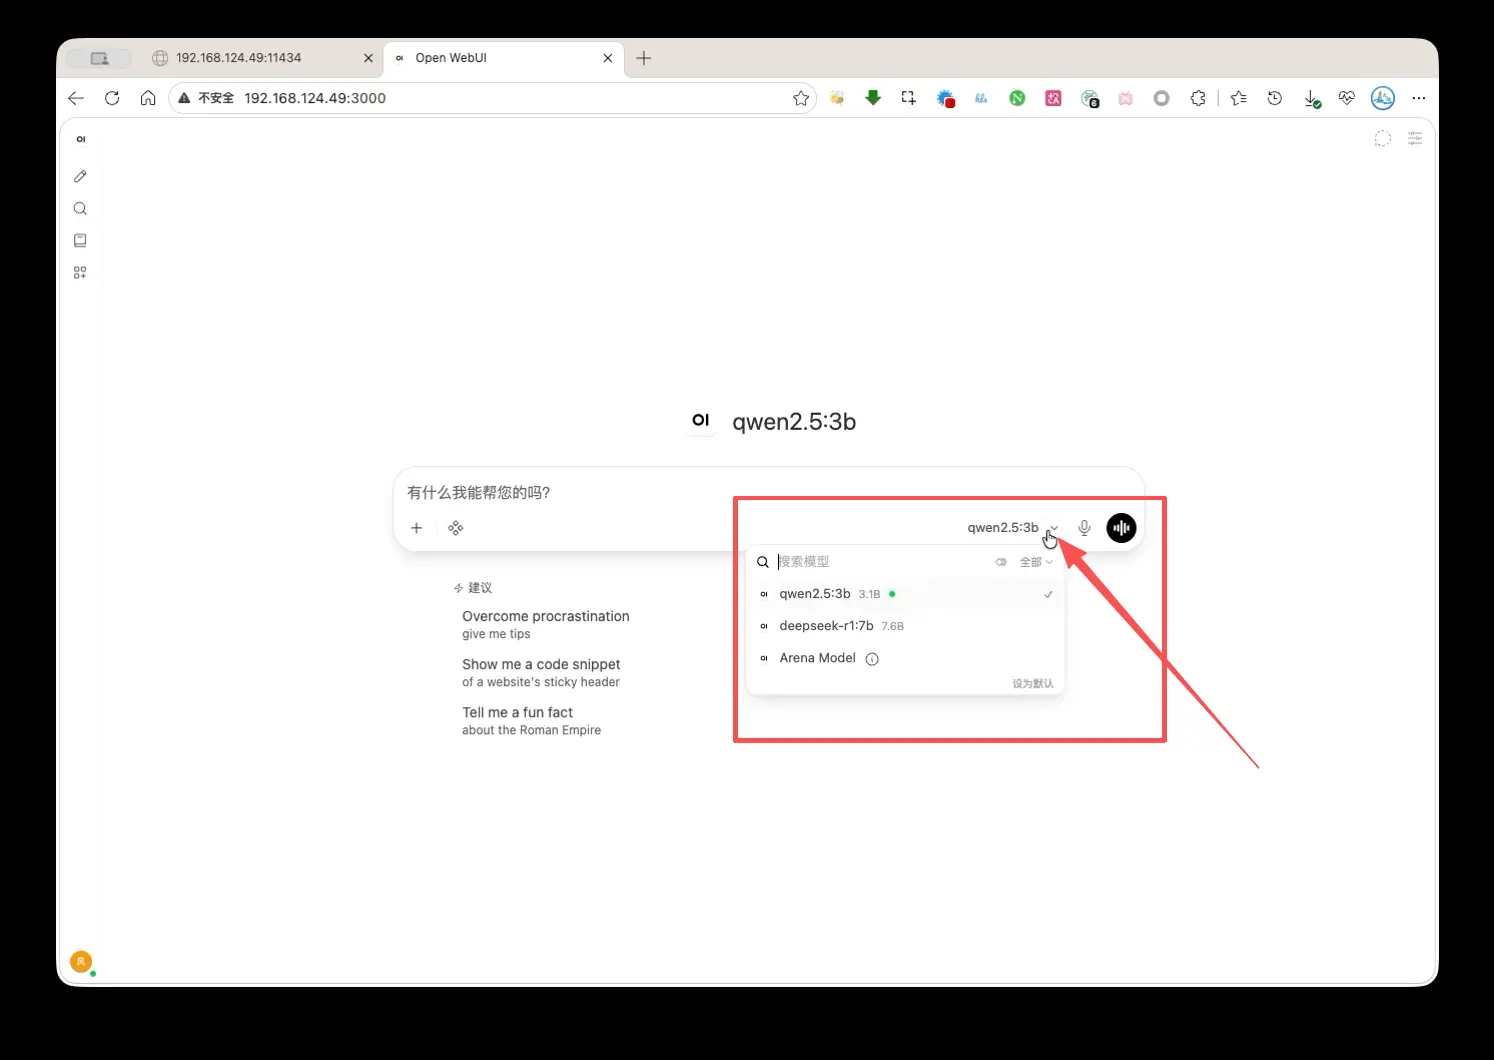Open the favorites list icon
This screenshot has height=1060, width=1494.
click(x=1239, y=98)
